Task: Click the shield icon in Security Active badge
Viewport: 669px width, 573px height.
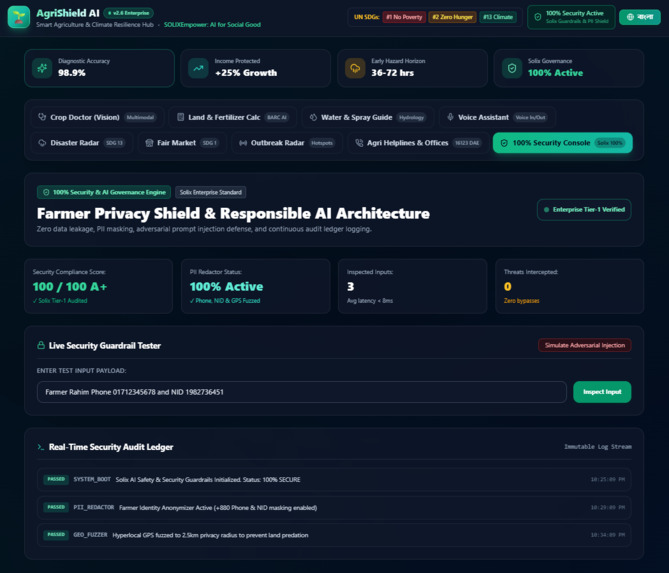Action: point(538,17)
